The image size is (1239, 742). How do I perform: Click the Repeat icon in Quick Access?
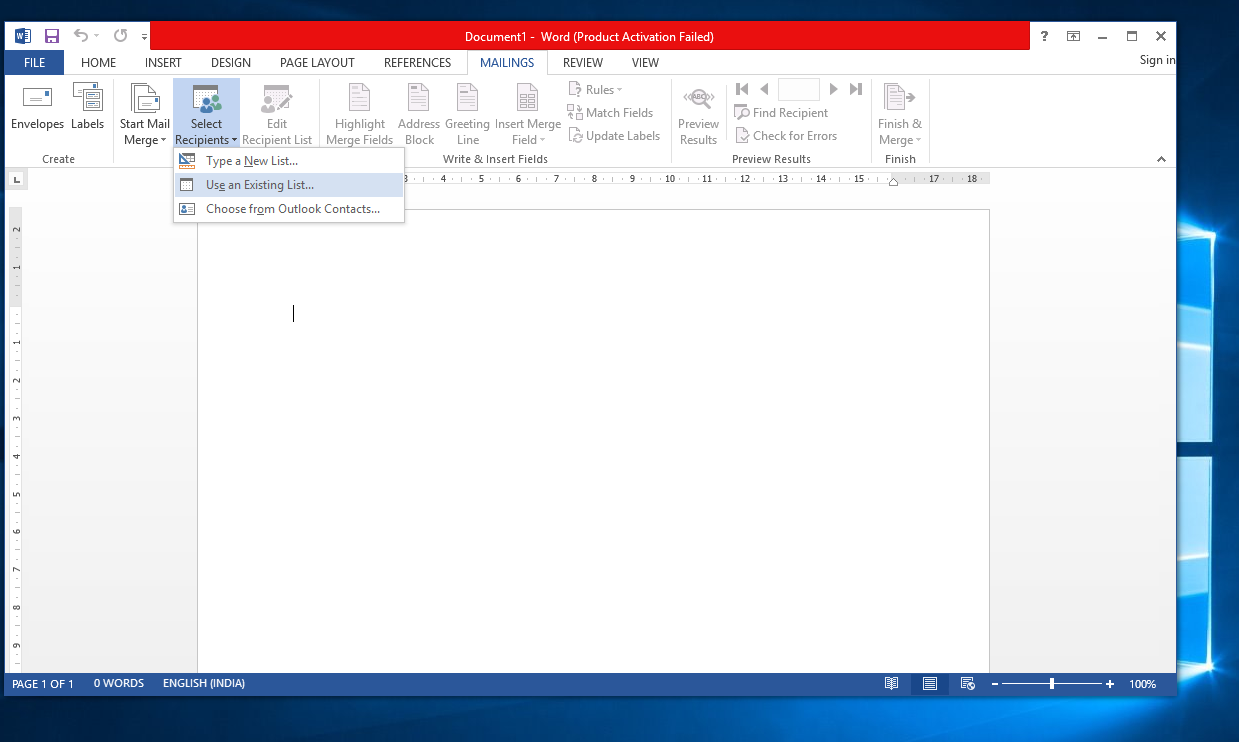(120, 36)
